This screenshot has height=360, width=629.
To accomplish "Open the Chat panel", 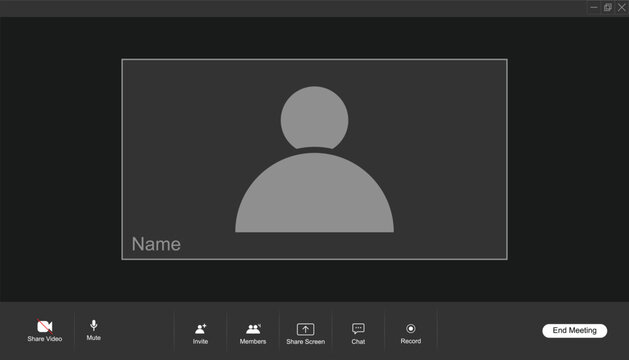I will coord(358,334).
